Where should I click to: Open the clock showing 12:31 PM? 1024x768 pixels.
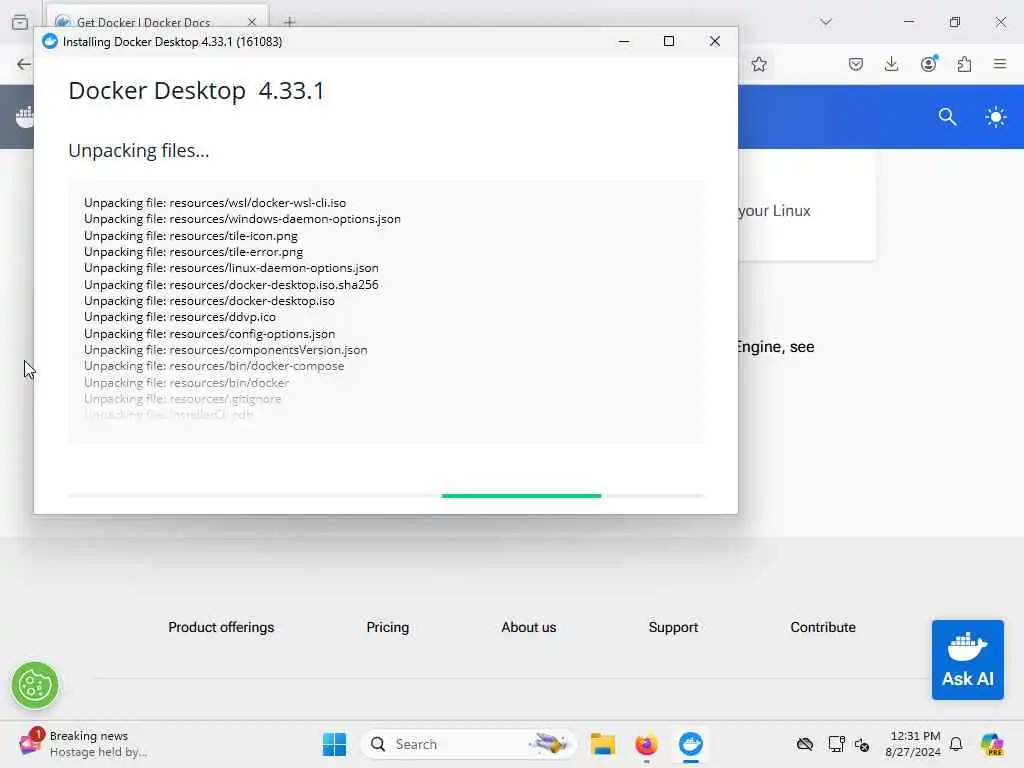pyautogui.click(x=913, y=744)
